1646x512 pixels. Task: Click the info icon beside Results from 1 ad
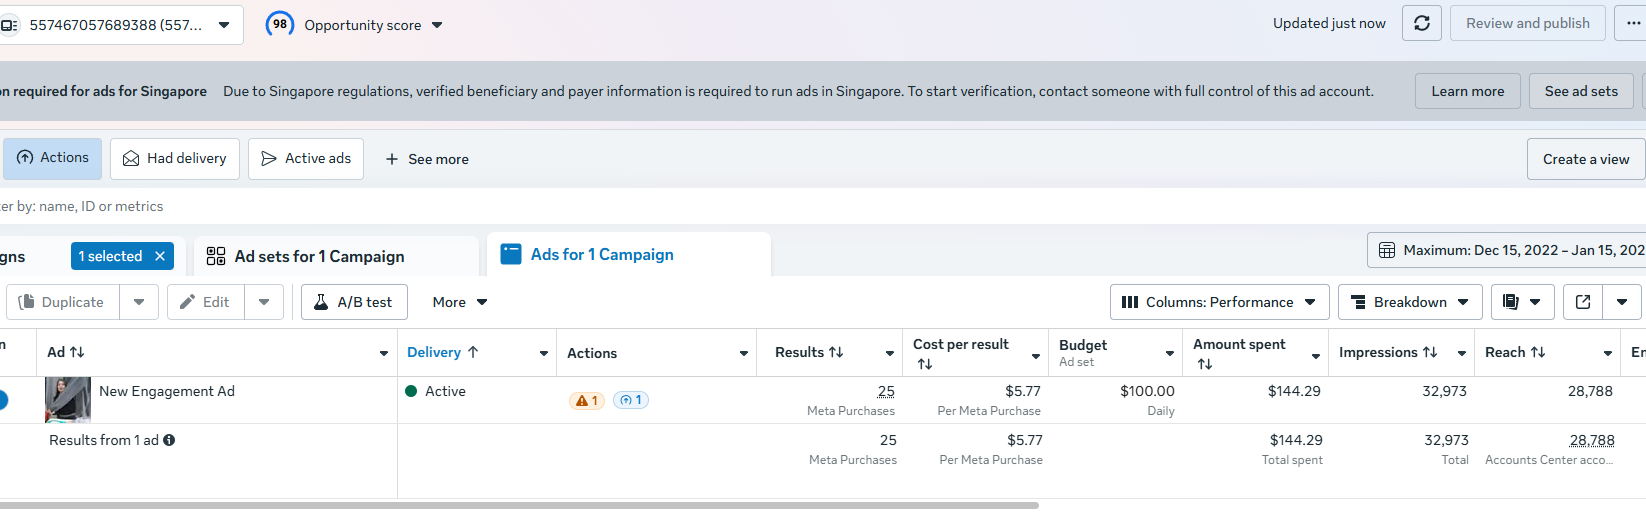coord(169,440)
